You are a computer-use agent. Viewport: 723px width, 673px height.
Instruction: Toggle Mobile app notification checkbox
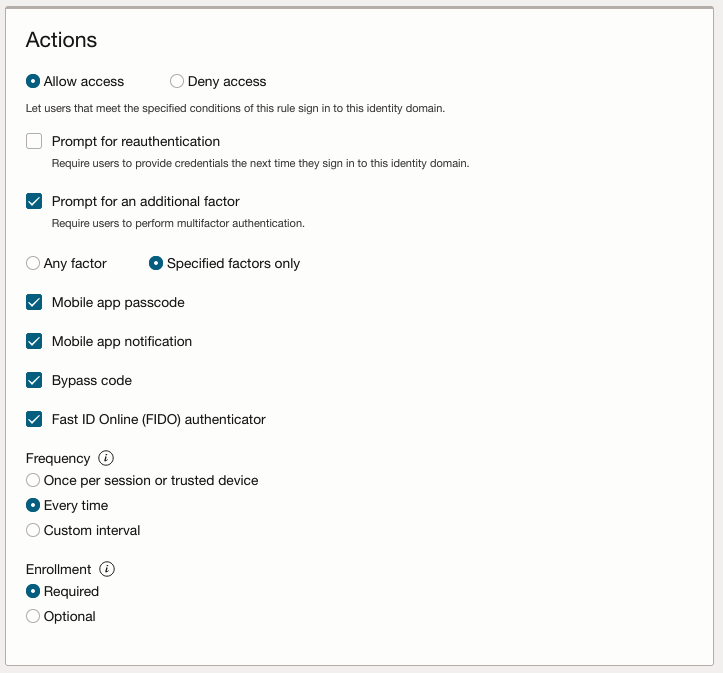[34, 341]
